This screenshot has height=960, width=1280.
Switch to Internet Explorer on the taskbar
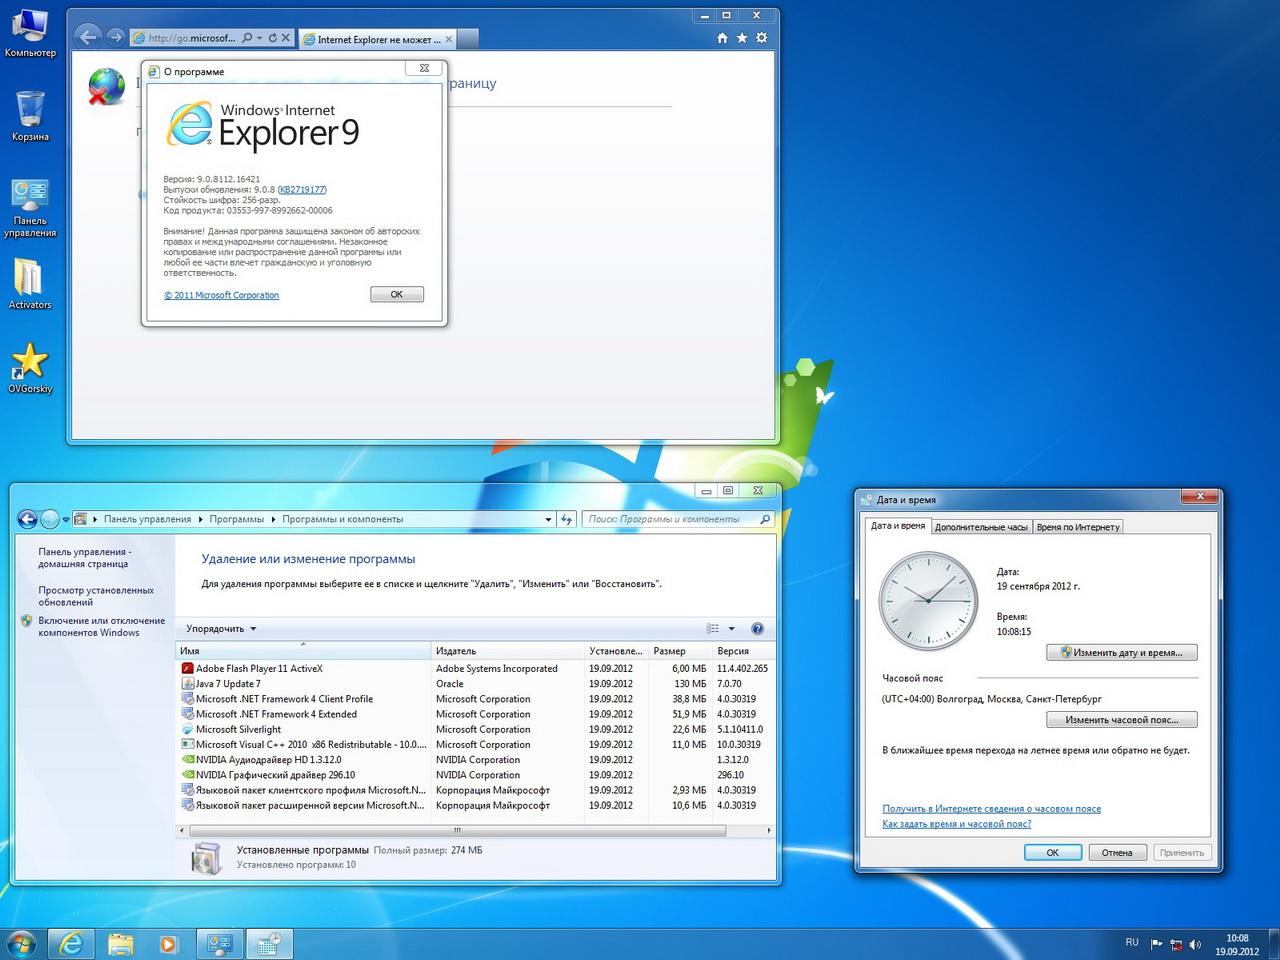click(72, 943)
